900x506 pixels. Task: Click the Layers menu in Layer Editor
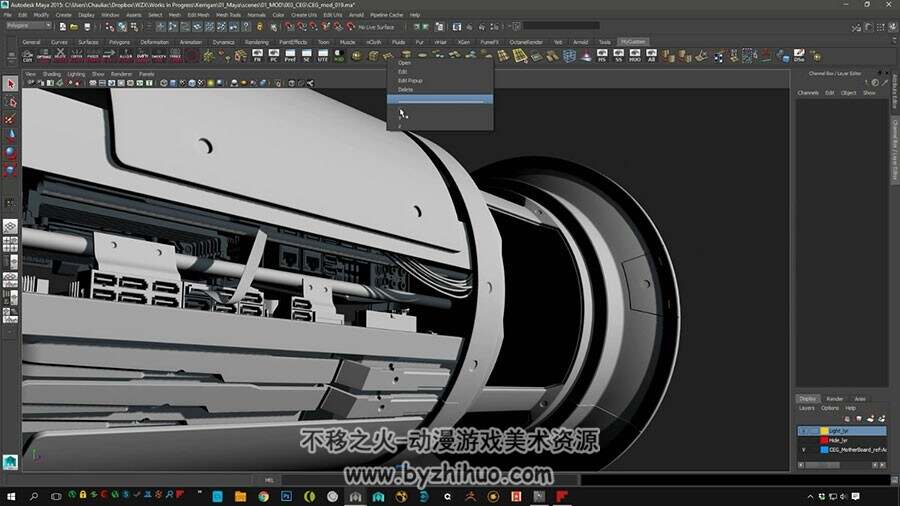click(806, 408)
